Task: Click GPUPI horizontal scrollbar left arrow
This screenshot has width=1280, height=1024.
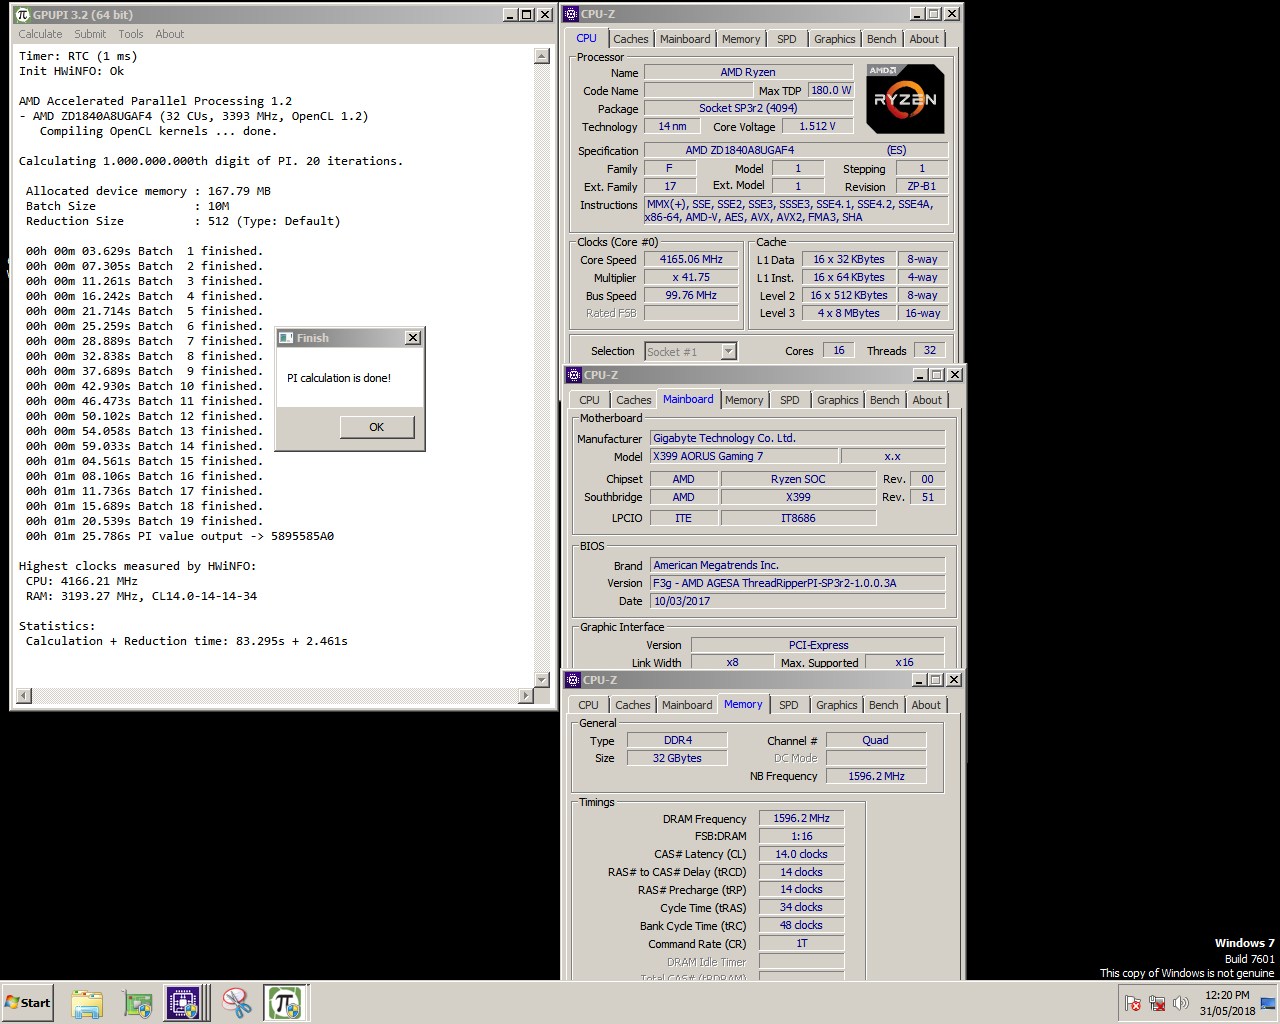Action: [24, 695]
